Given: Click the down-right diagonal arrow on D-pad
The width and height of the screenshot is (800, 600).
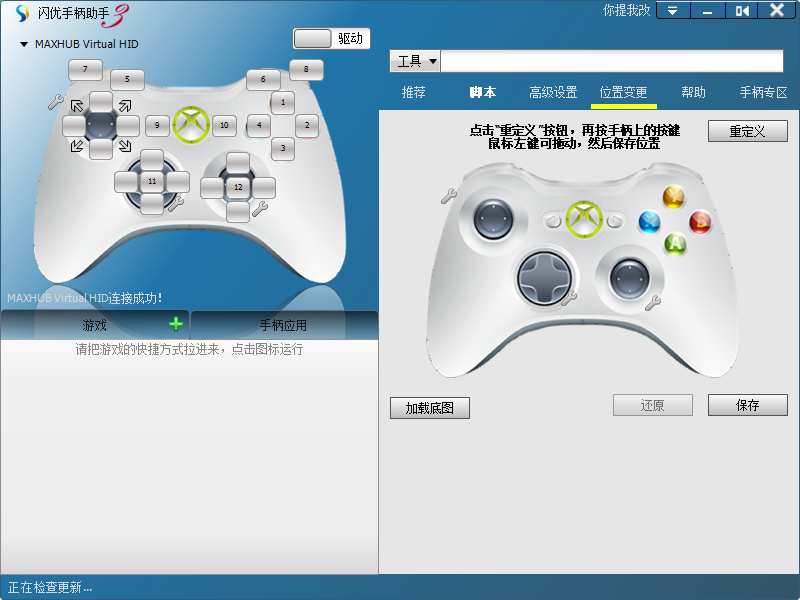Looking at the screenshot, I should (125, 146).
